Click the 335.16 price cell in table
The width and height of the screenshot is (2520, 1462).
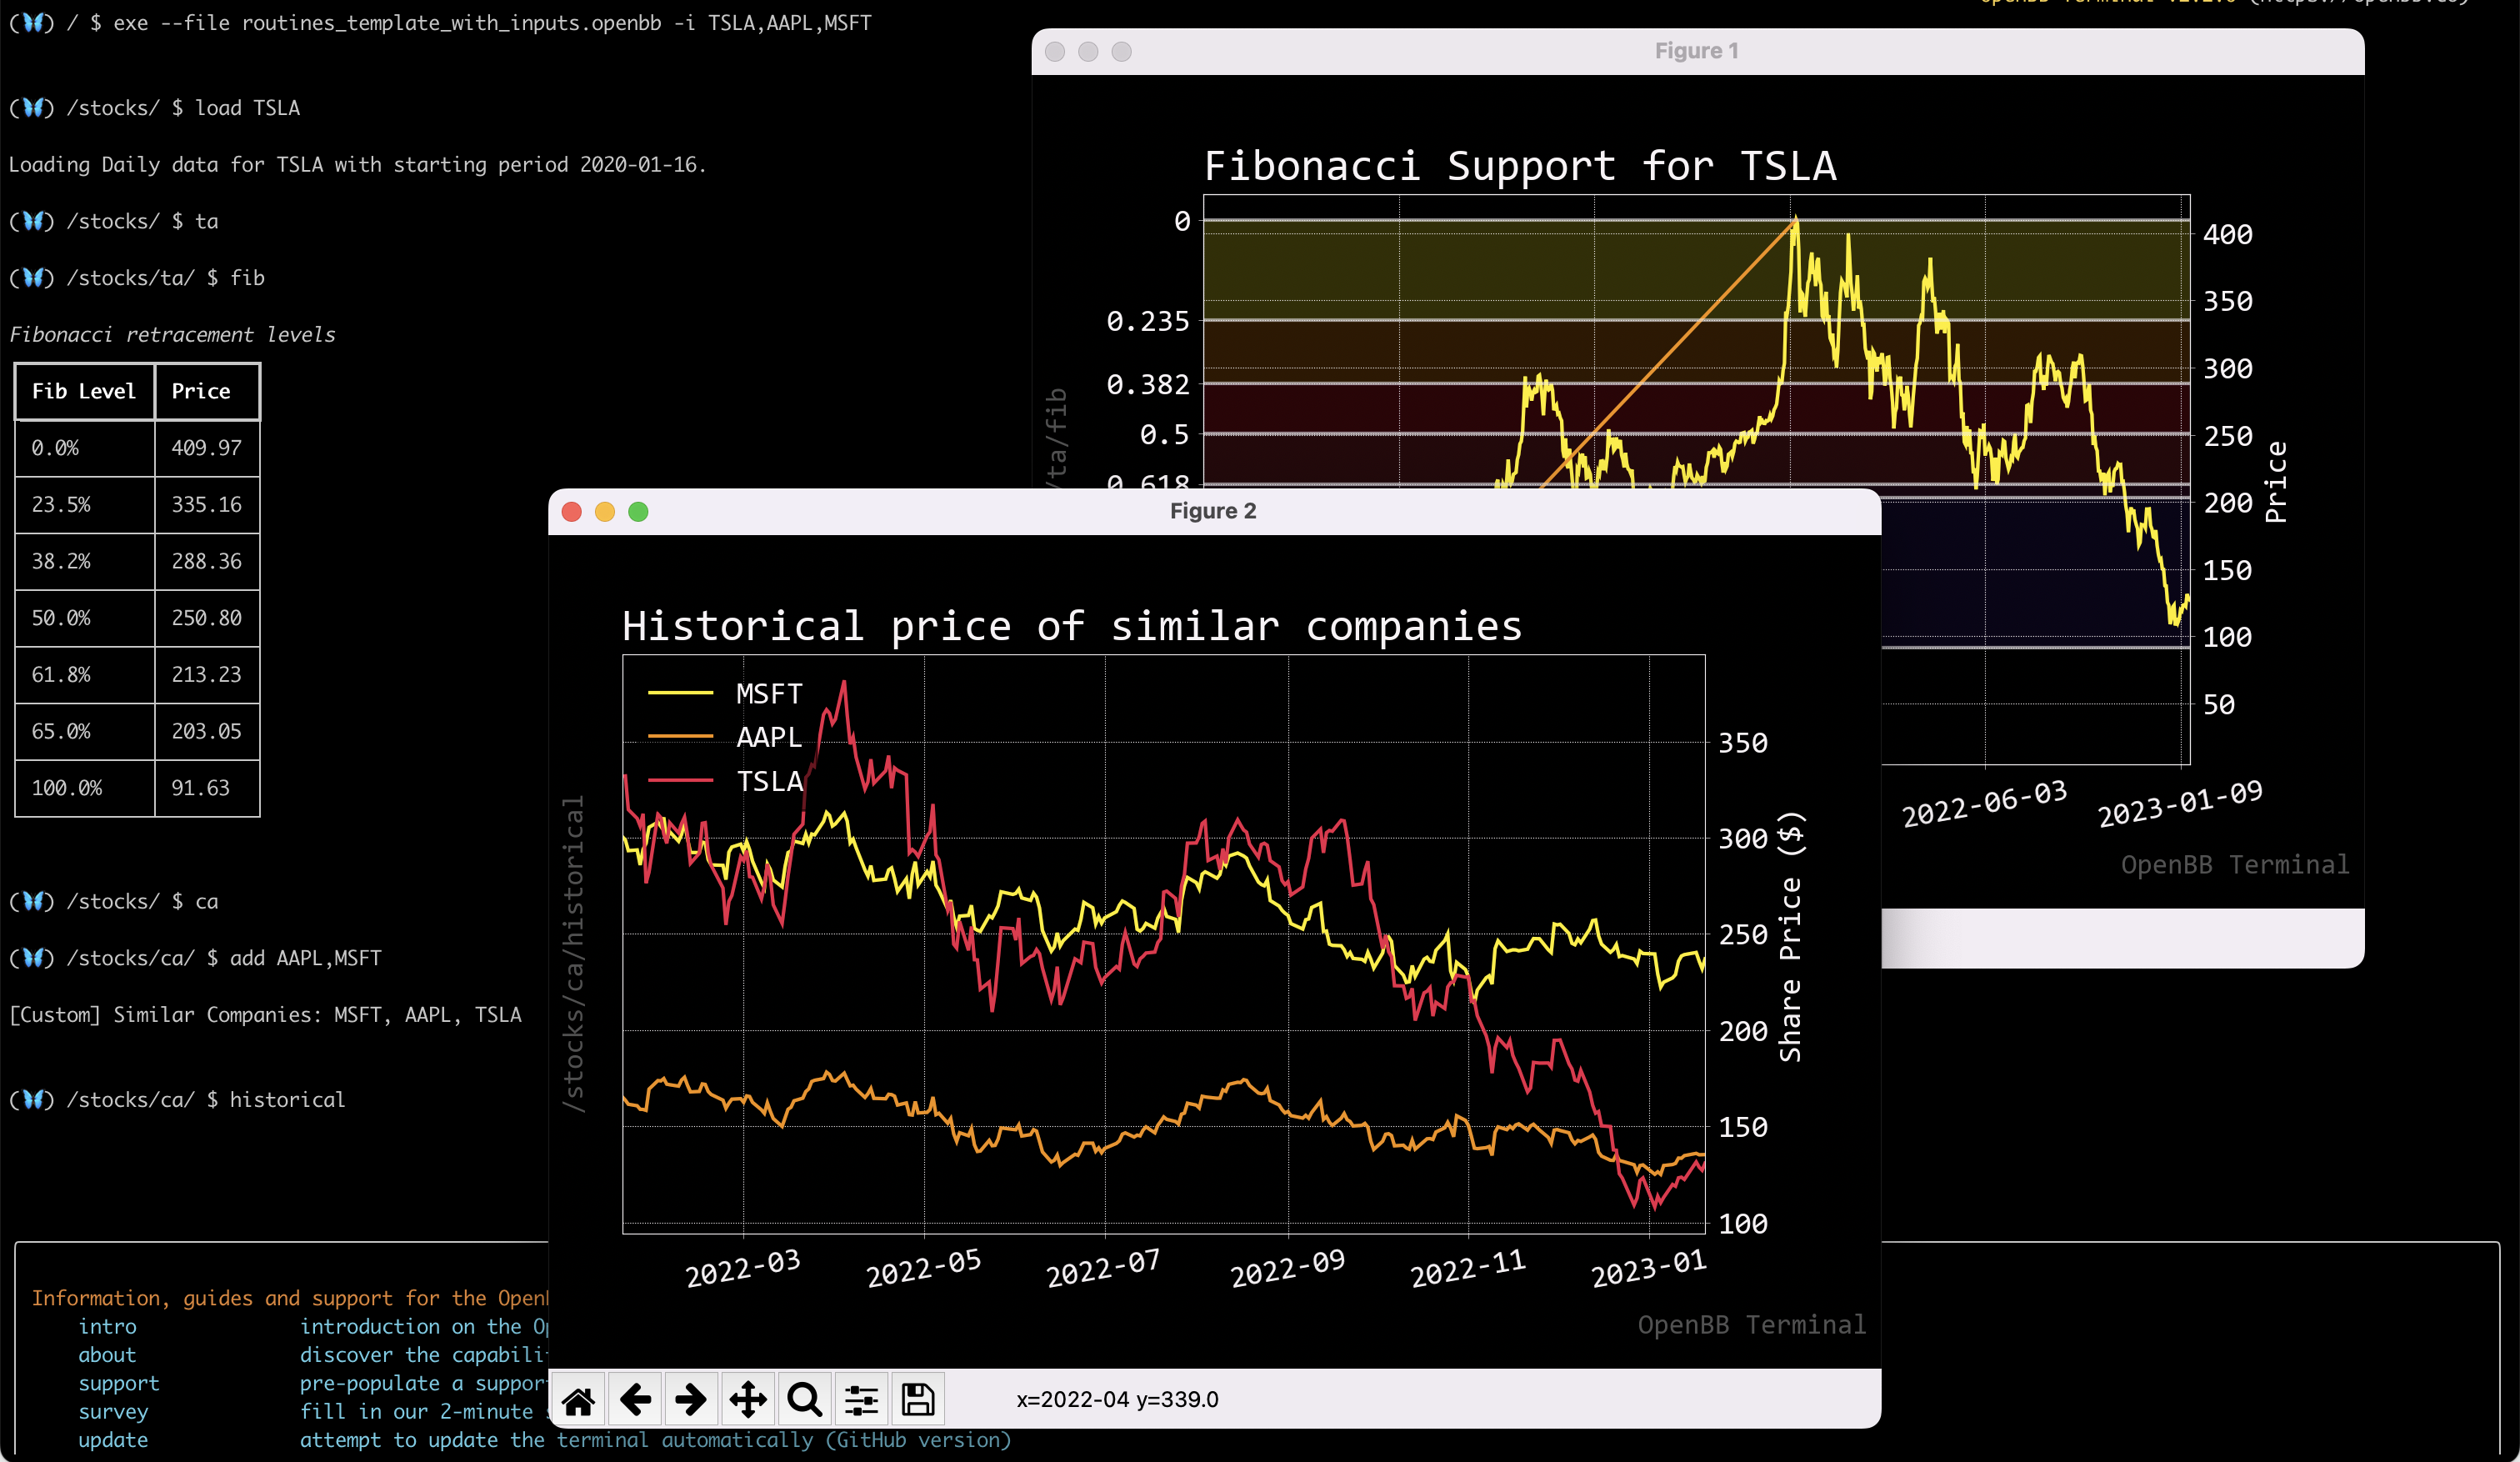pos(207,505)
